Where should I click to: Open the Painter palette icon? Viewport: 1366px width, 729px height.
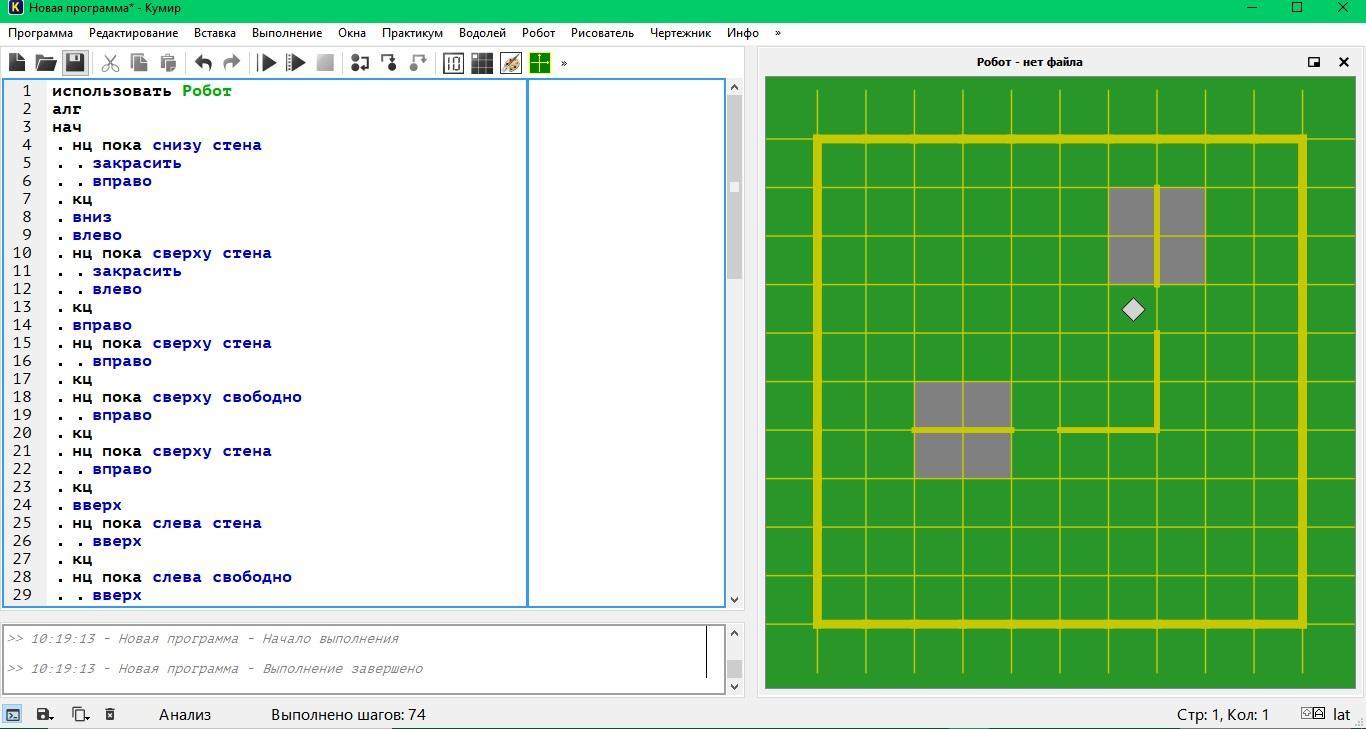click(x=511, y=63)
